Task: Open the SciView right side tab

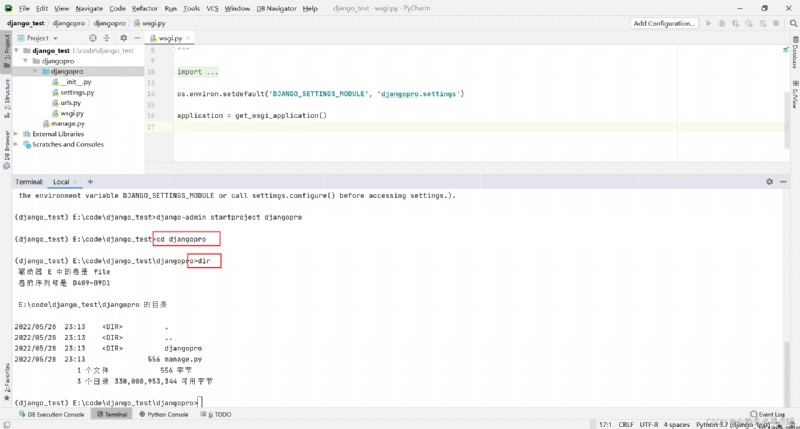Action: 795,95
